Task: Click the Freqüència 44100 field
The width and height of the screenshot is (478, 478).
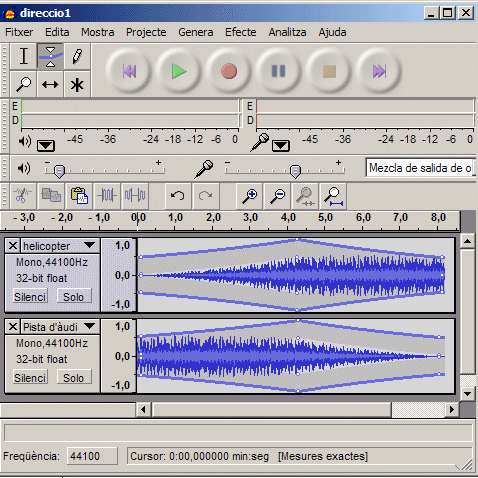Action: 92,456
